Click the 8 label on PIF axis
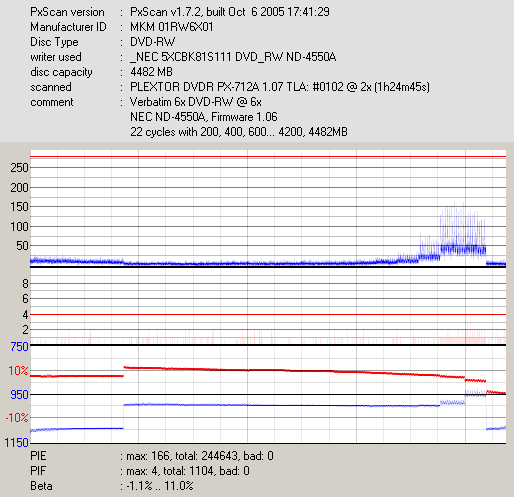This screenshot has width=514, height=497. [25, 284]
